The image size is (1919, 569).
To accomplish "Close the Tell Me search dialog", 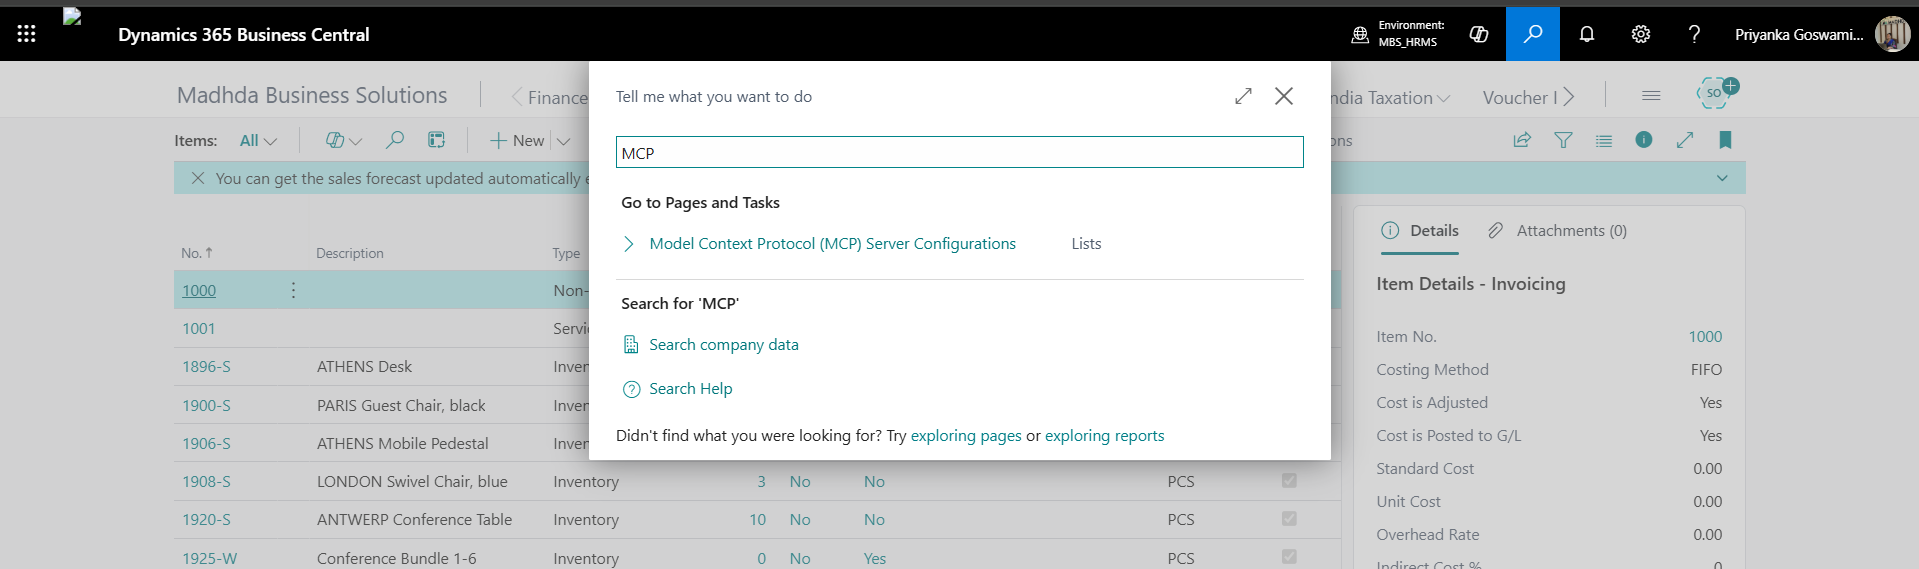I will (1284, 96).
